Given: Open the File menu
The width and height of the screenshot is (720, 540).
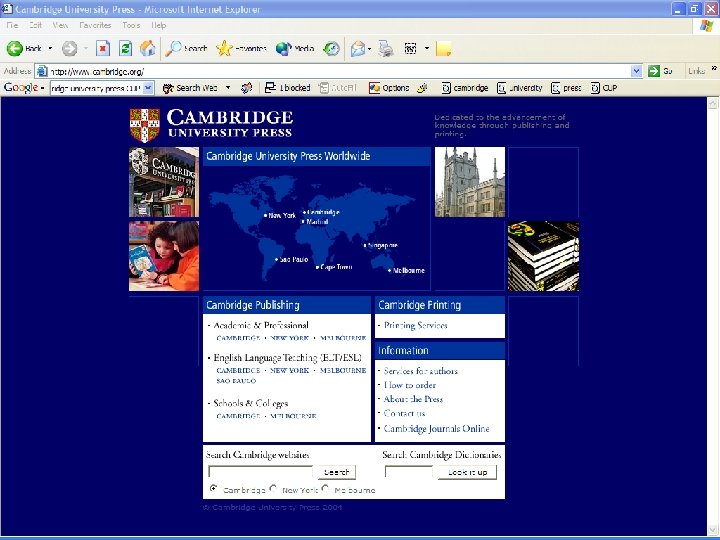Looking at the screenshot, I should 12,25.
